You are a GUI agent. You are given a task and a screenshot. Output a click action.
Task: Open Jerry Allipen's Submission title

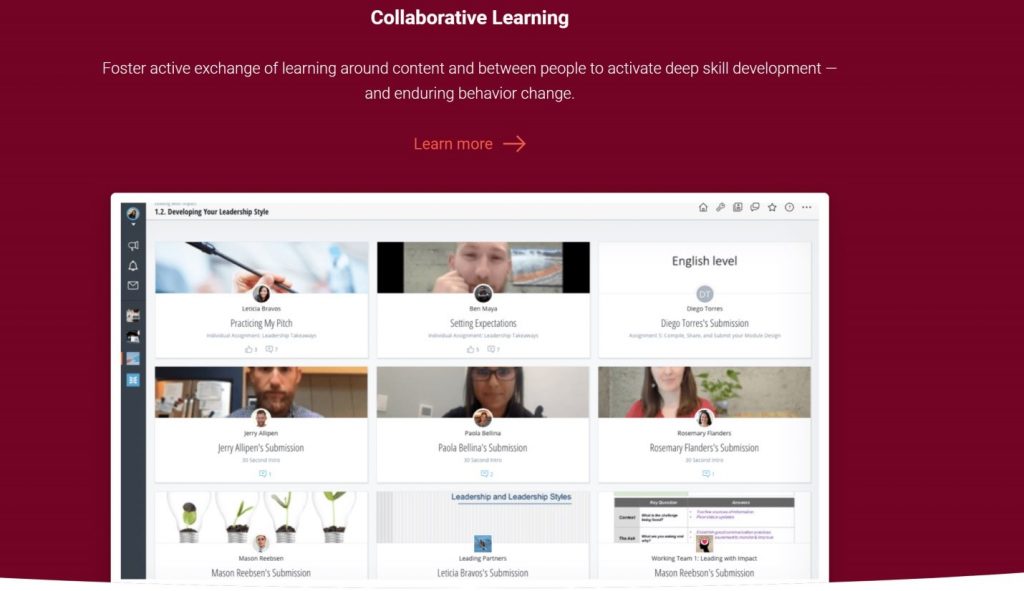(x=261, y=448)
